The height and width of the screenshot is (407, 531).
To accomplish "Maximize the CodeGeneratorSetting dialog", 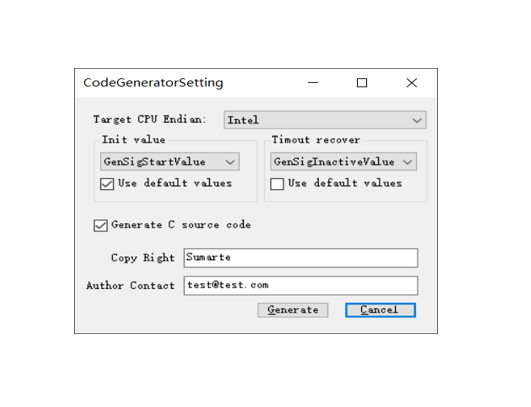I will click(x=362, y=83).
